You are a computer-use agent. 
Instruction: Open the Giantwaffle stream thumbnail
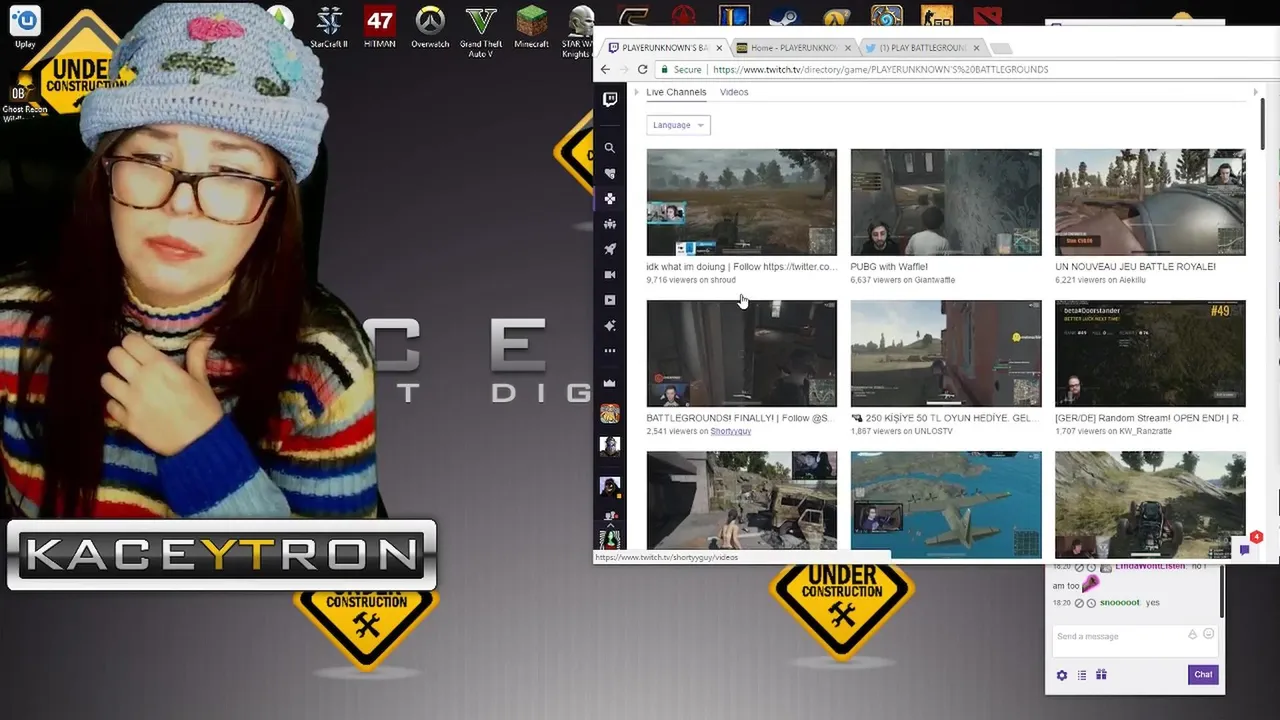pos(945,202)
